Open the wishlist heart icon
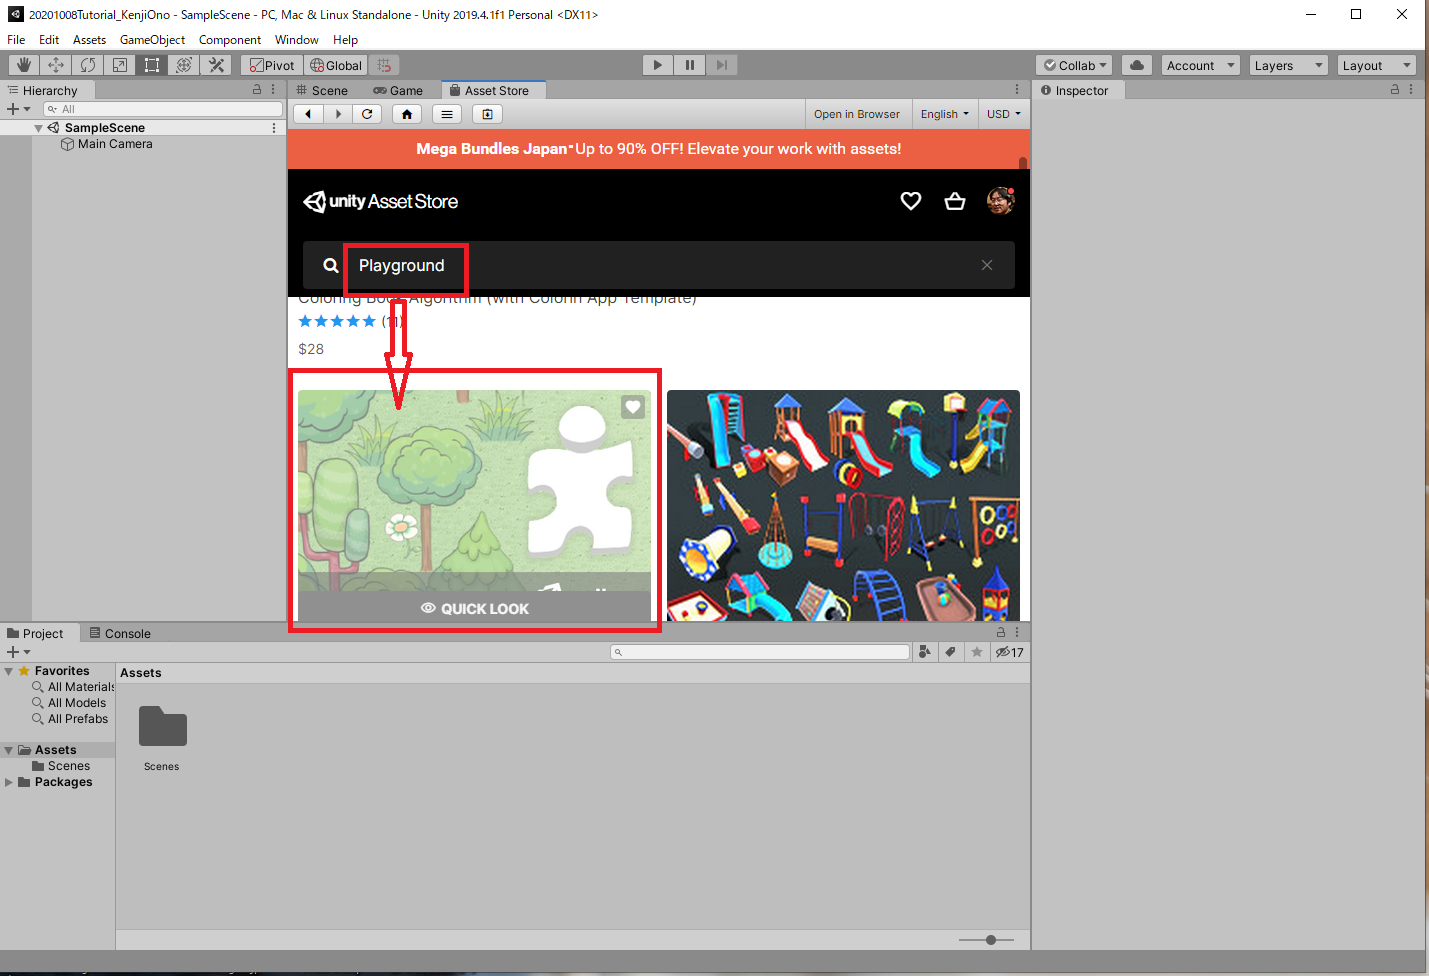1429x976 pixels. [911, 201]
